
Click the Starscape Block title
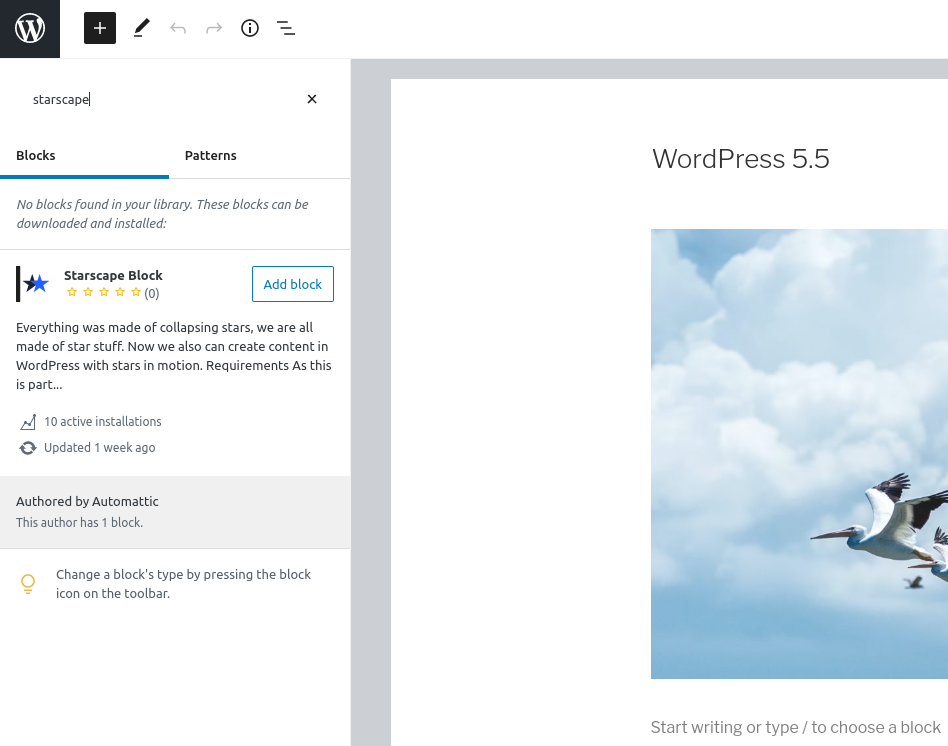coord(113,276)
